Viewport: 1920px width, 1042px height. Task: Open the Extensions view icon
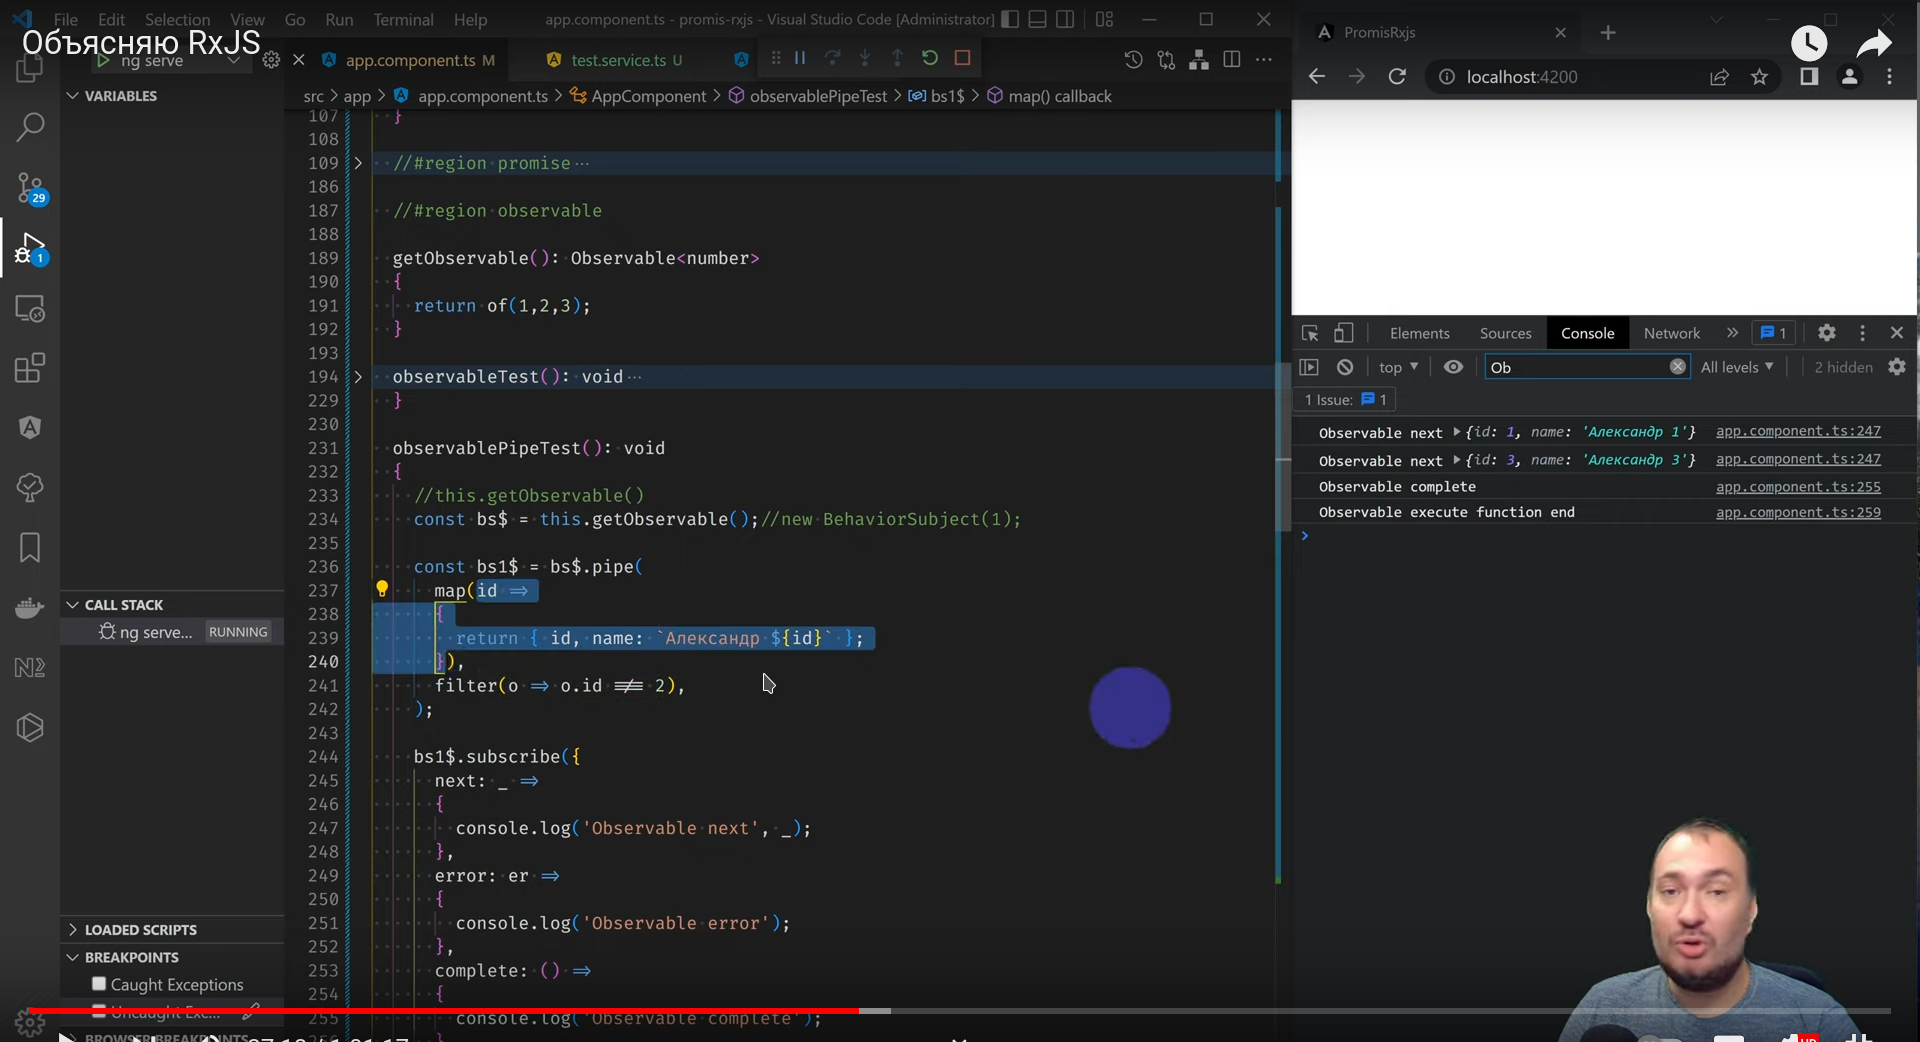[x=30, y=368]
